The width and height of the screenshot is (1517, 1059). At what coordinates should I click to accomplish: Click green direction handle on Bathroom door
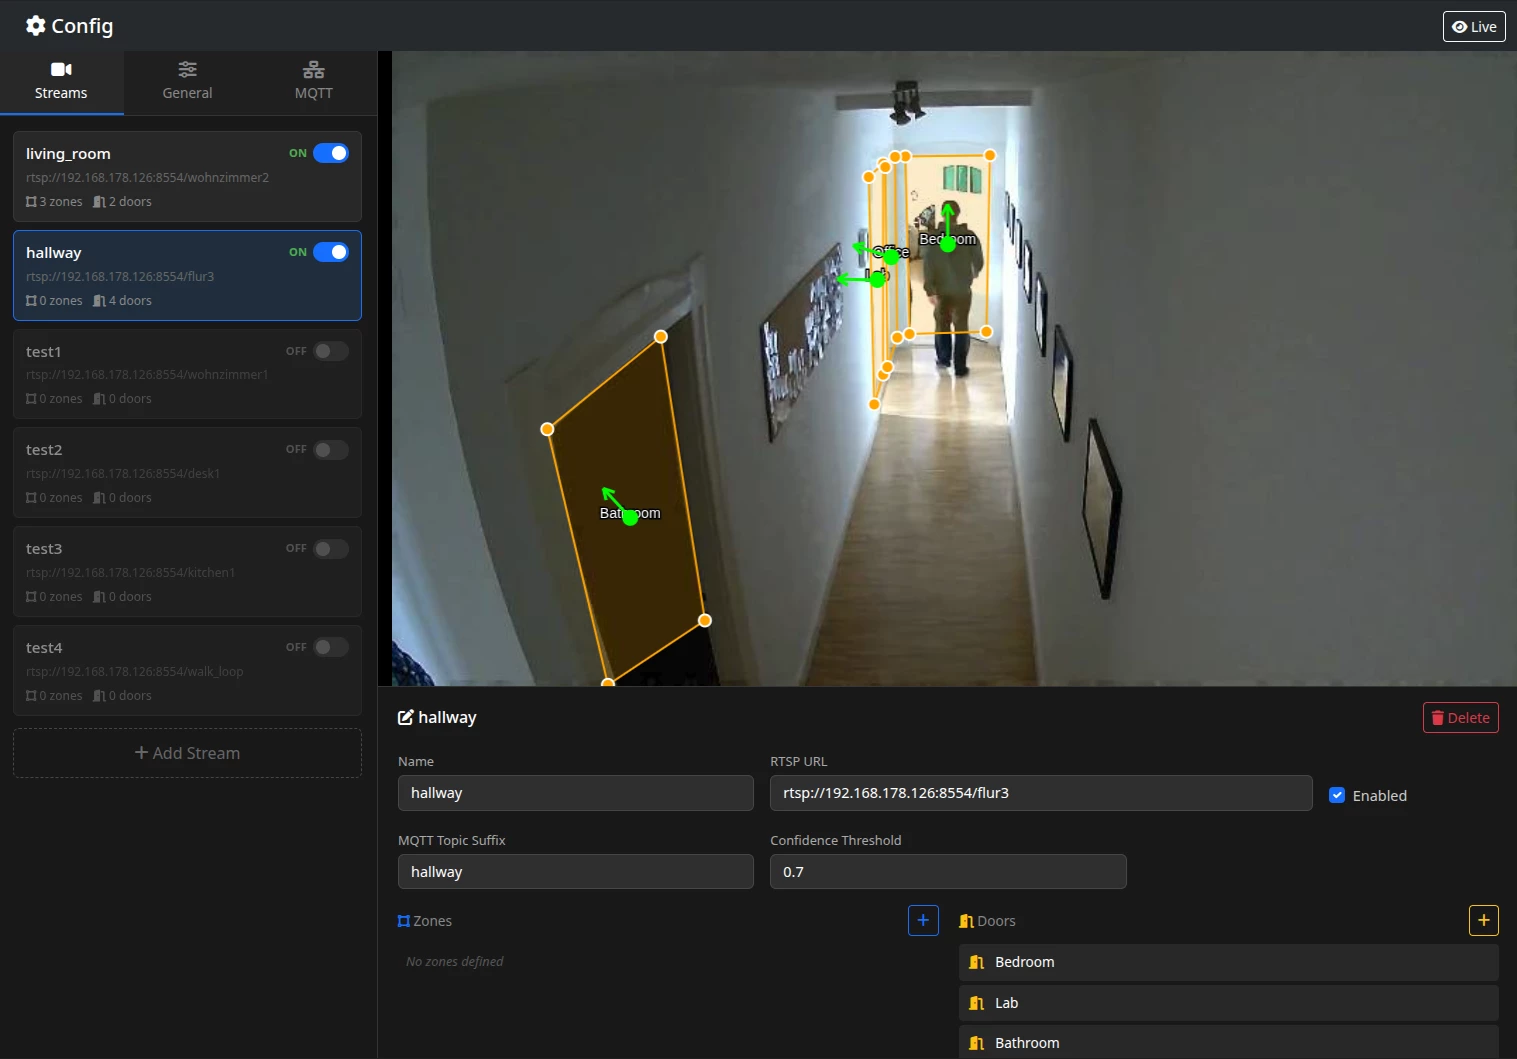point(630,517)
